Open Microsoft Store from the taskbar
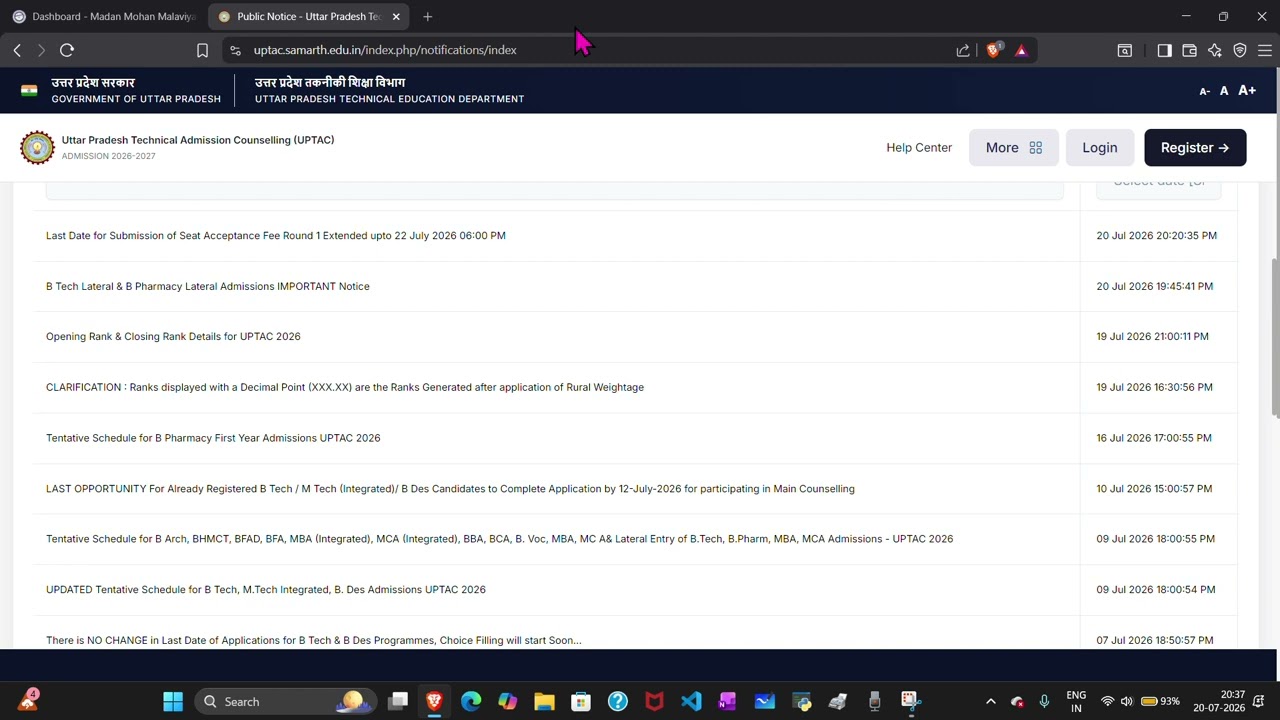The image size is (1280, 720). (581, 701)
